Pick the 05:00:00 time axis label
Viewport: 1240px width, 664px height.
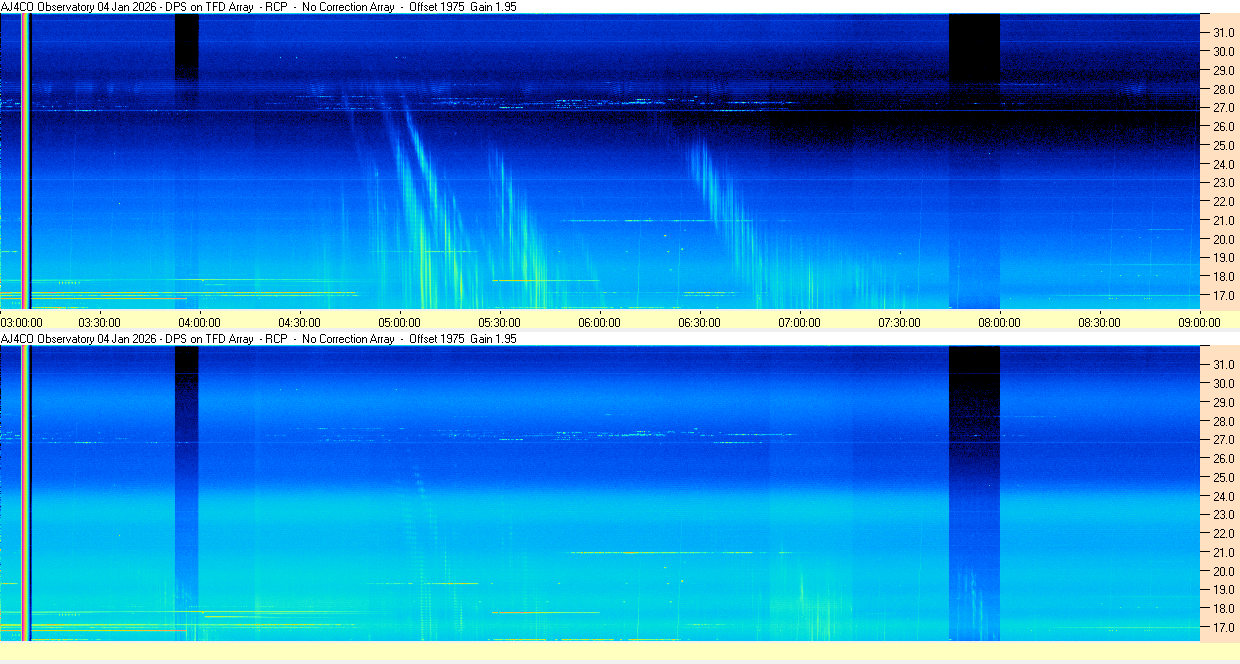(399, 322)
